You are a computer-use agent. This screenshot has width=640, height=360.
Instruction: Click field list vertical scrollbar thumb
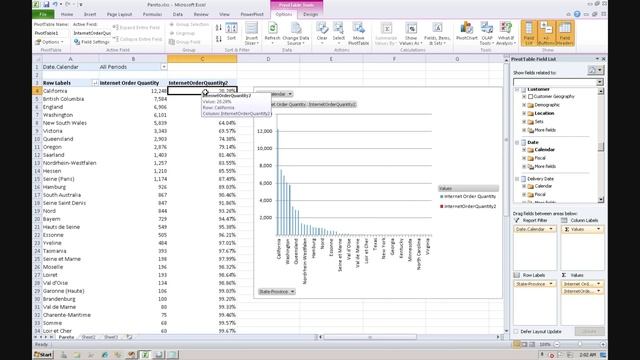pos(601,147)
